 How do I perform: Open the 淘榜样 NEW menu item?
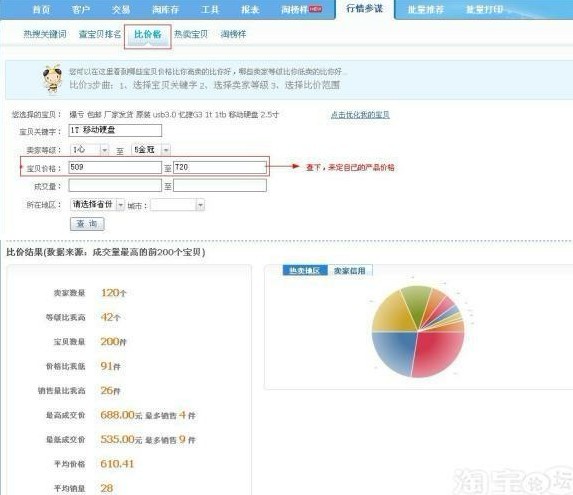click(301, 9)
